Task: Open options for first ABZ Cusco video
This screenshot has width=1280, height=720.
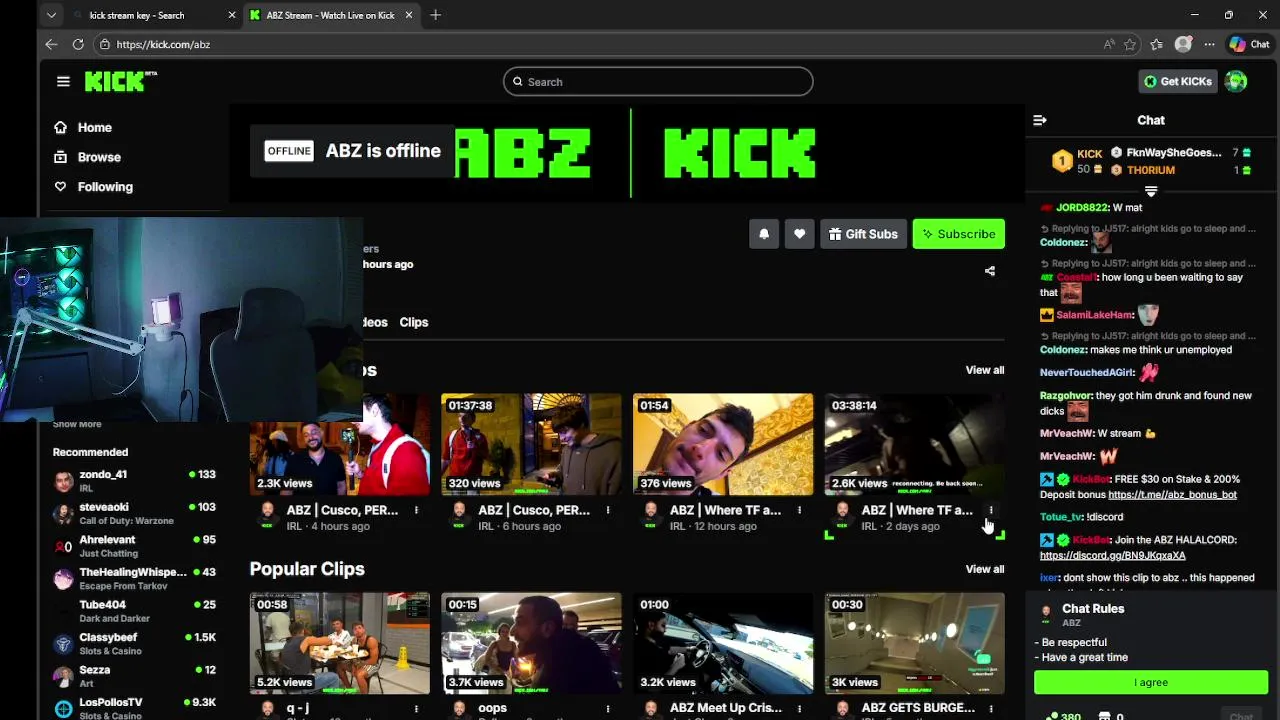Action: pos(416,511)
